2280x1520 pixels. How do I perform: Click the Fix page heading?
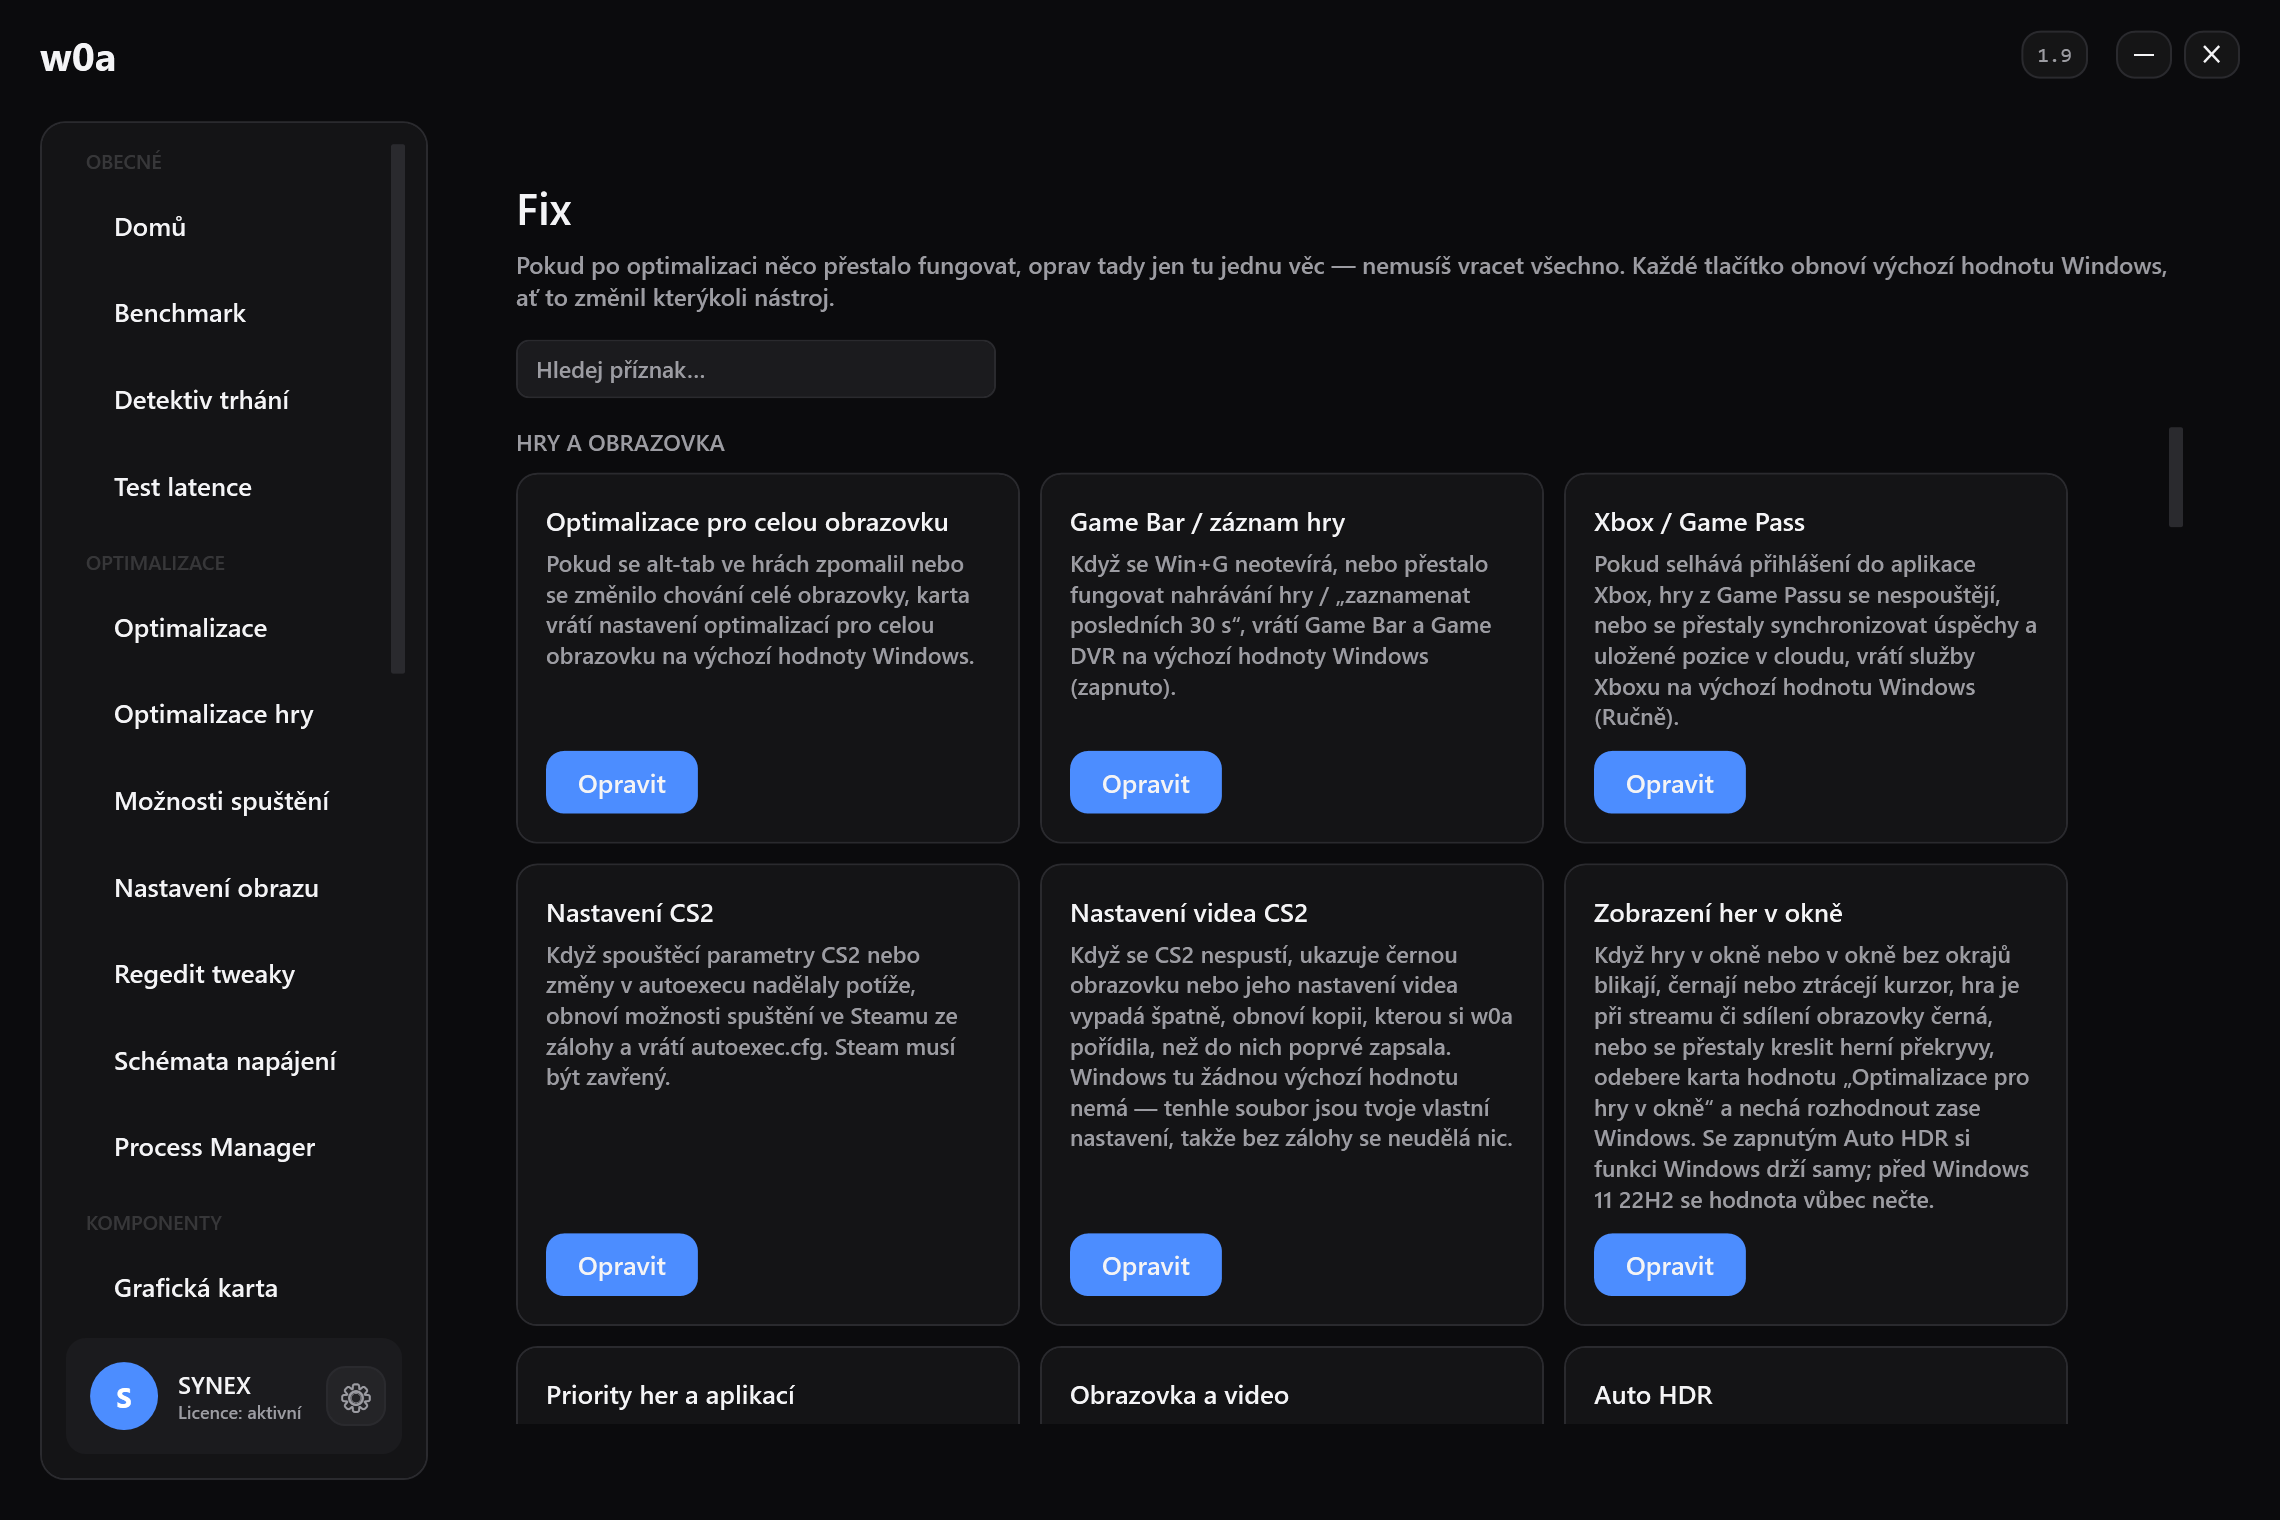(544, 210)
